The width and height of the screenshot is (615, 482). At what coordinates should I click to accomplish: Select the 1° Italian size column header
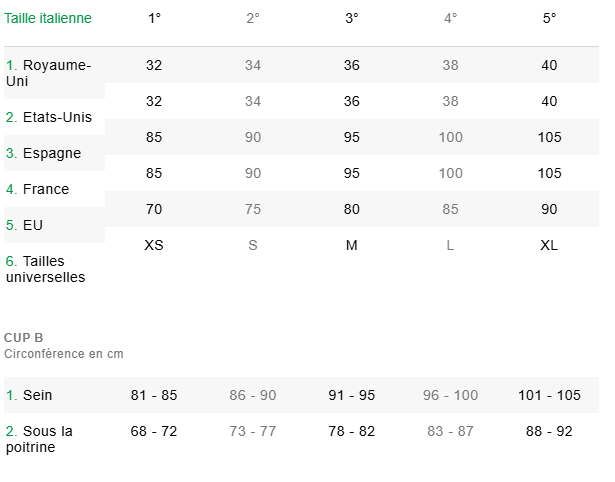click(x=154, y=18)
